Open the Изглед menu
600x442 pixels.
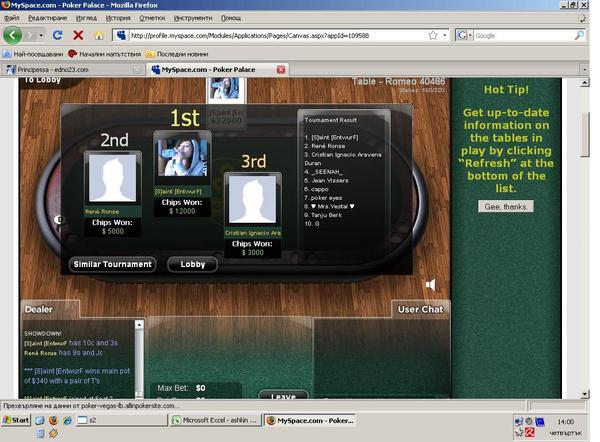(x=86, y=18)
